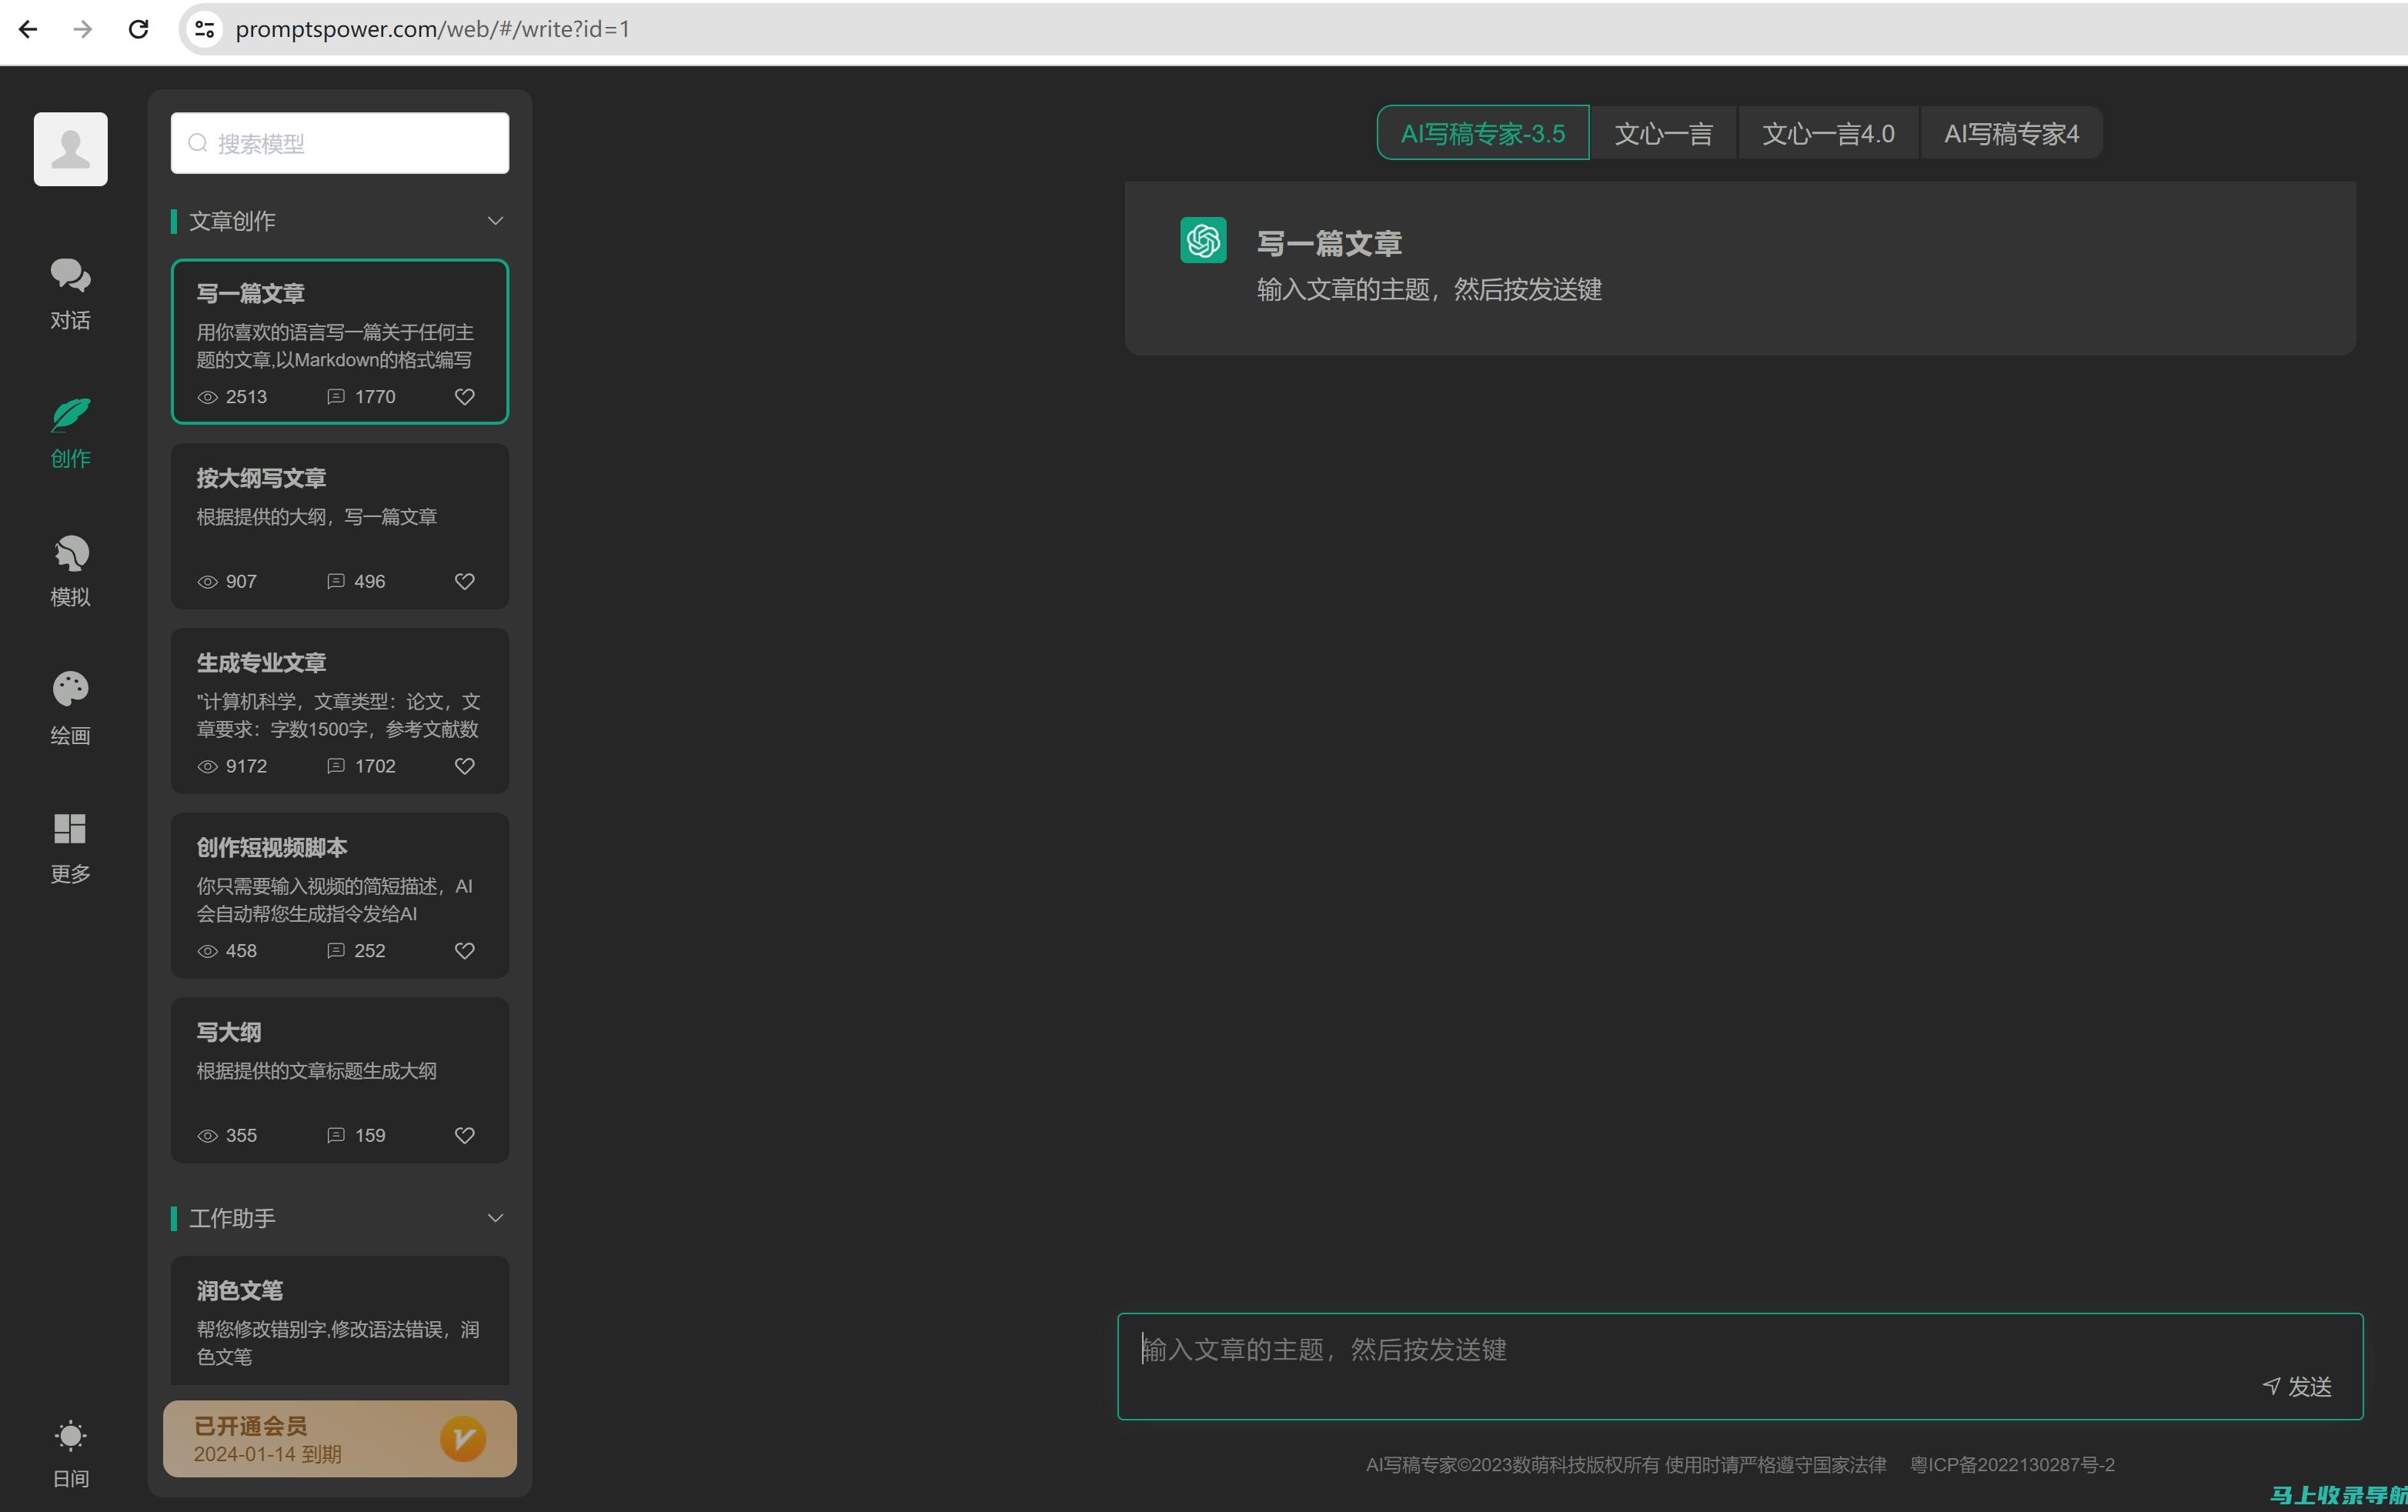2408x1512 pixels.
Task: Open the 按大纲写文章 model card title
Action: coord(262,478)
